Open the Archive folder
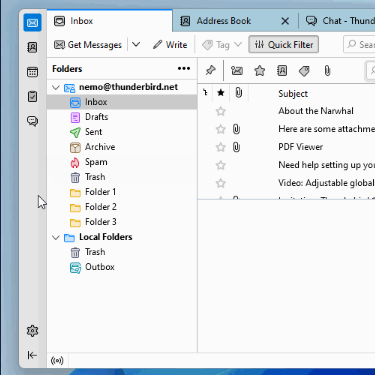 click(x=122, y=147)
